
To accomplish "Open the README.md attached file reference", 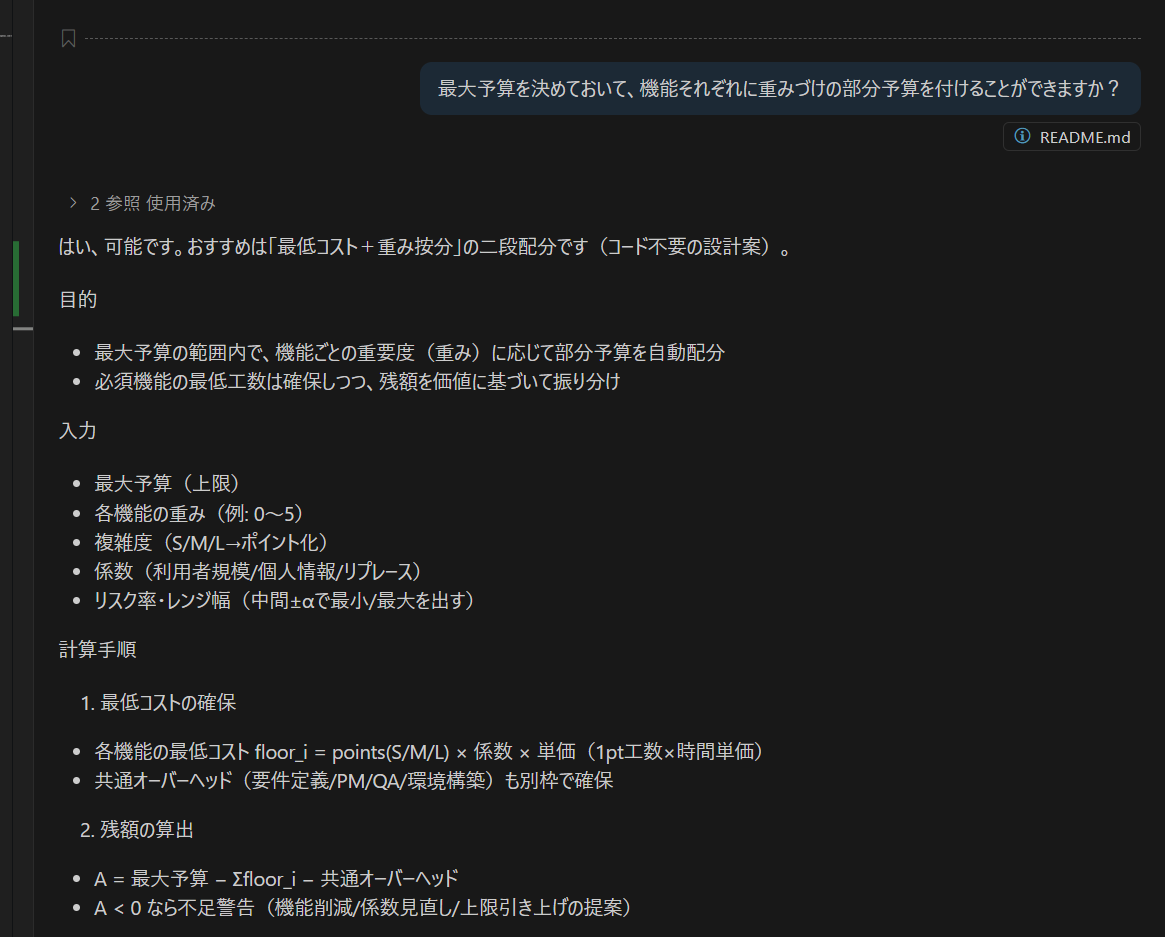I will (1083, 137).
